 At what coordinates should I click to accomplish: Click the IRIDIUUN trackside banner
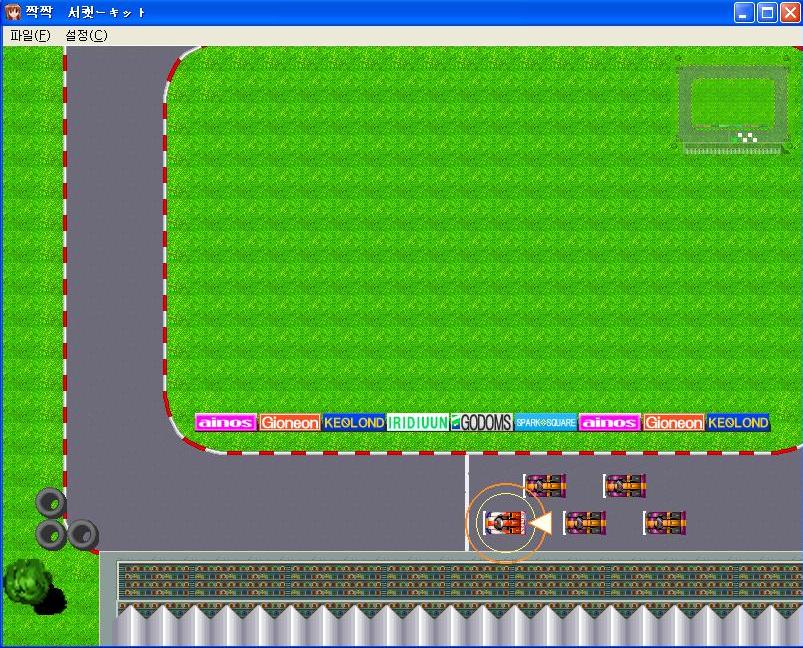pos(418,423)
